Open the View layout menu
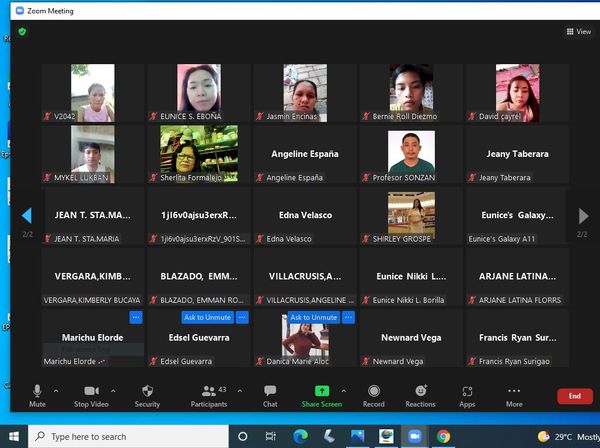The image size is (600, 448). pos(577,32)
